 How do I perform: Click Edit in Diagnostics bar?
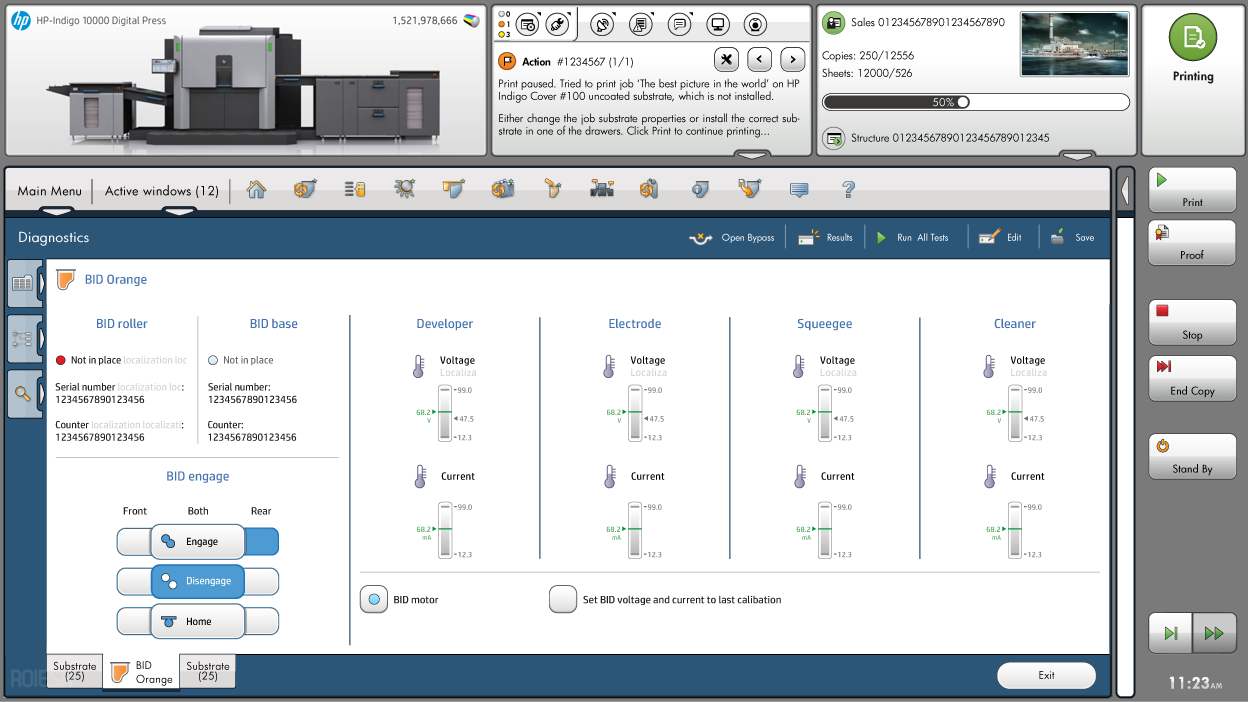(1000, 238)
